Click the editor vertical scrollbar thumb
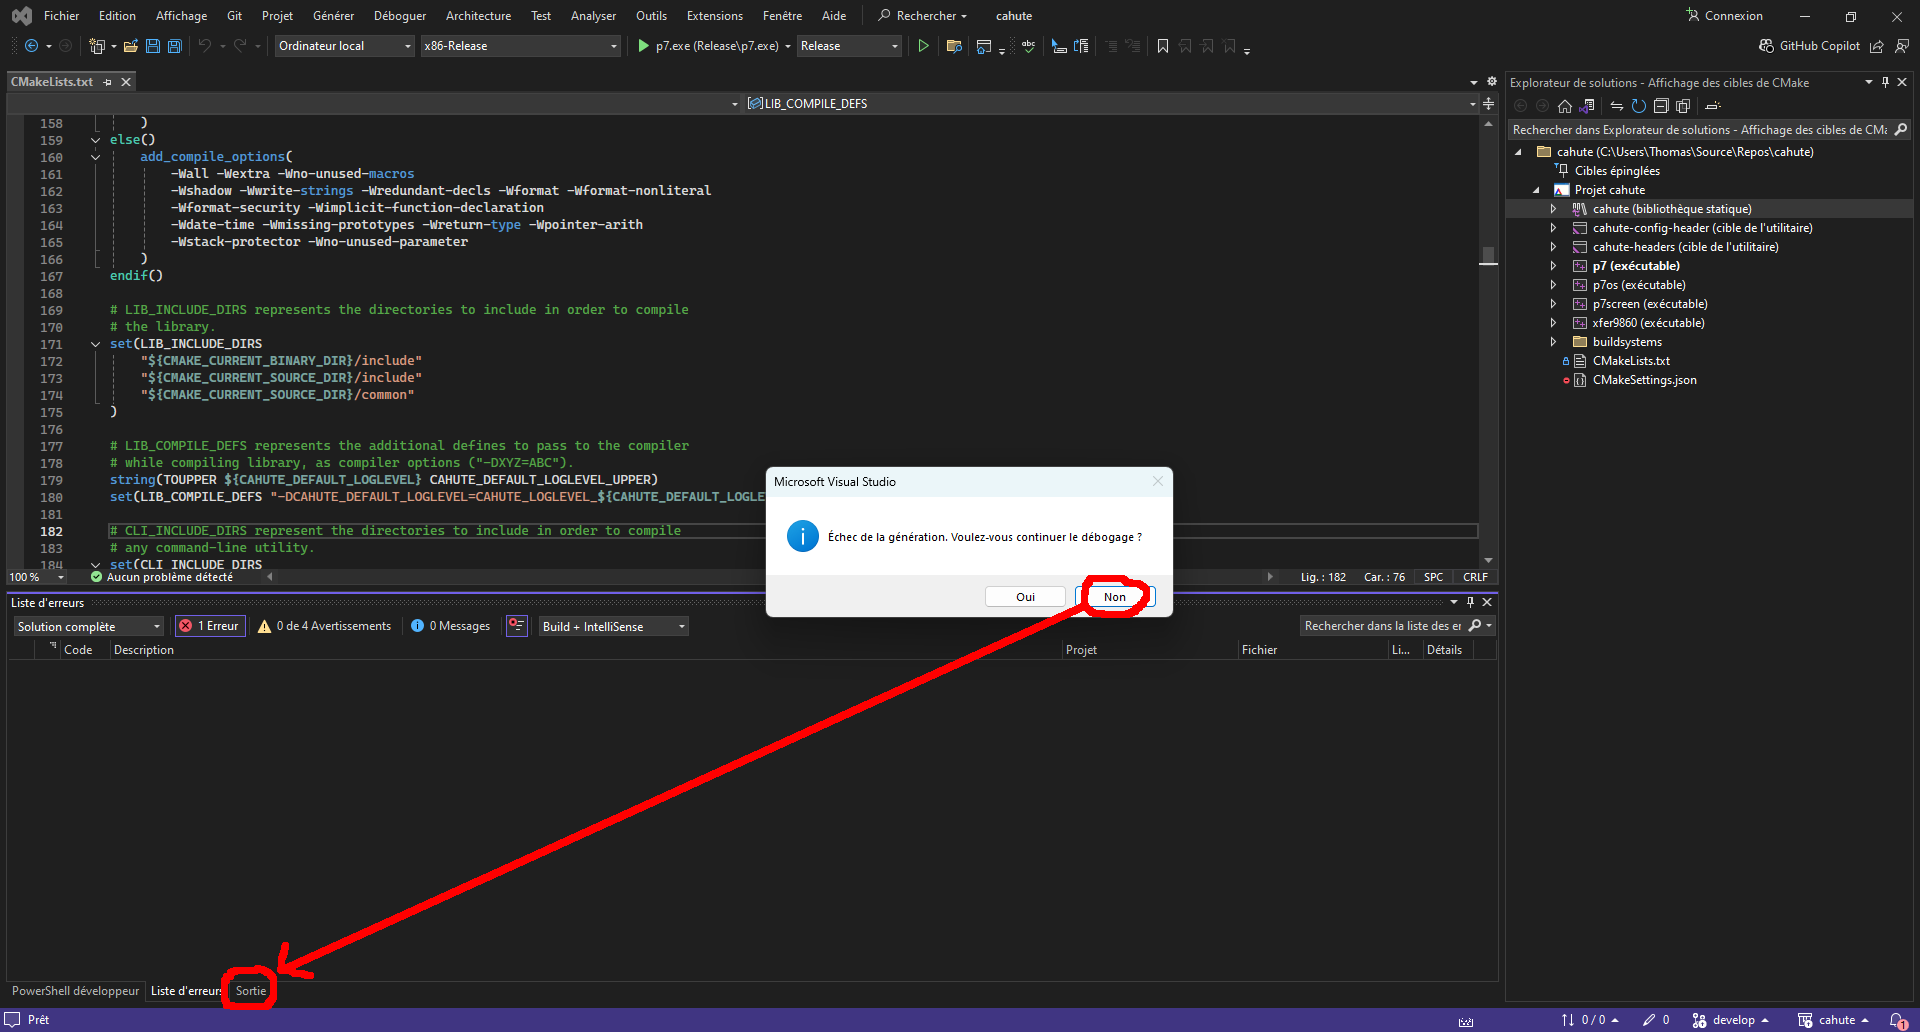Screen dimensions: 1920x1032 [x=1488, y=256]
